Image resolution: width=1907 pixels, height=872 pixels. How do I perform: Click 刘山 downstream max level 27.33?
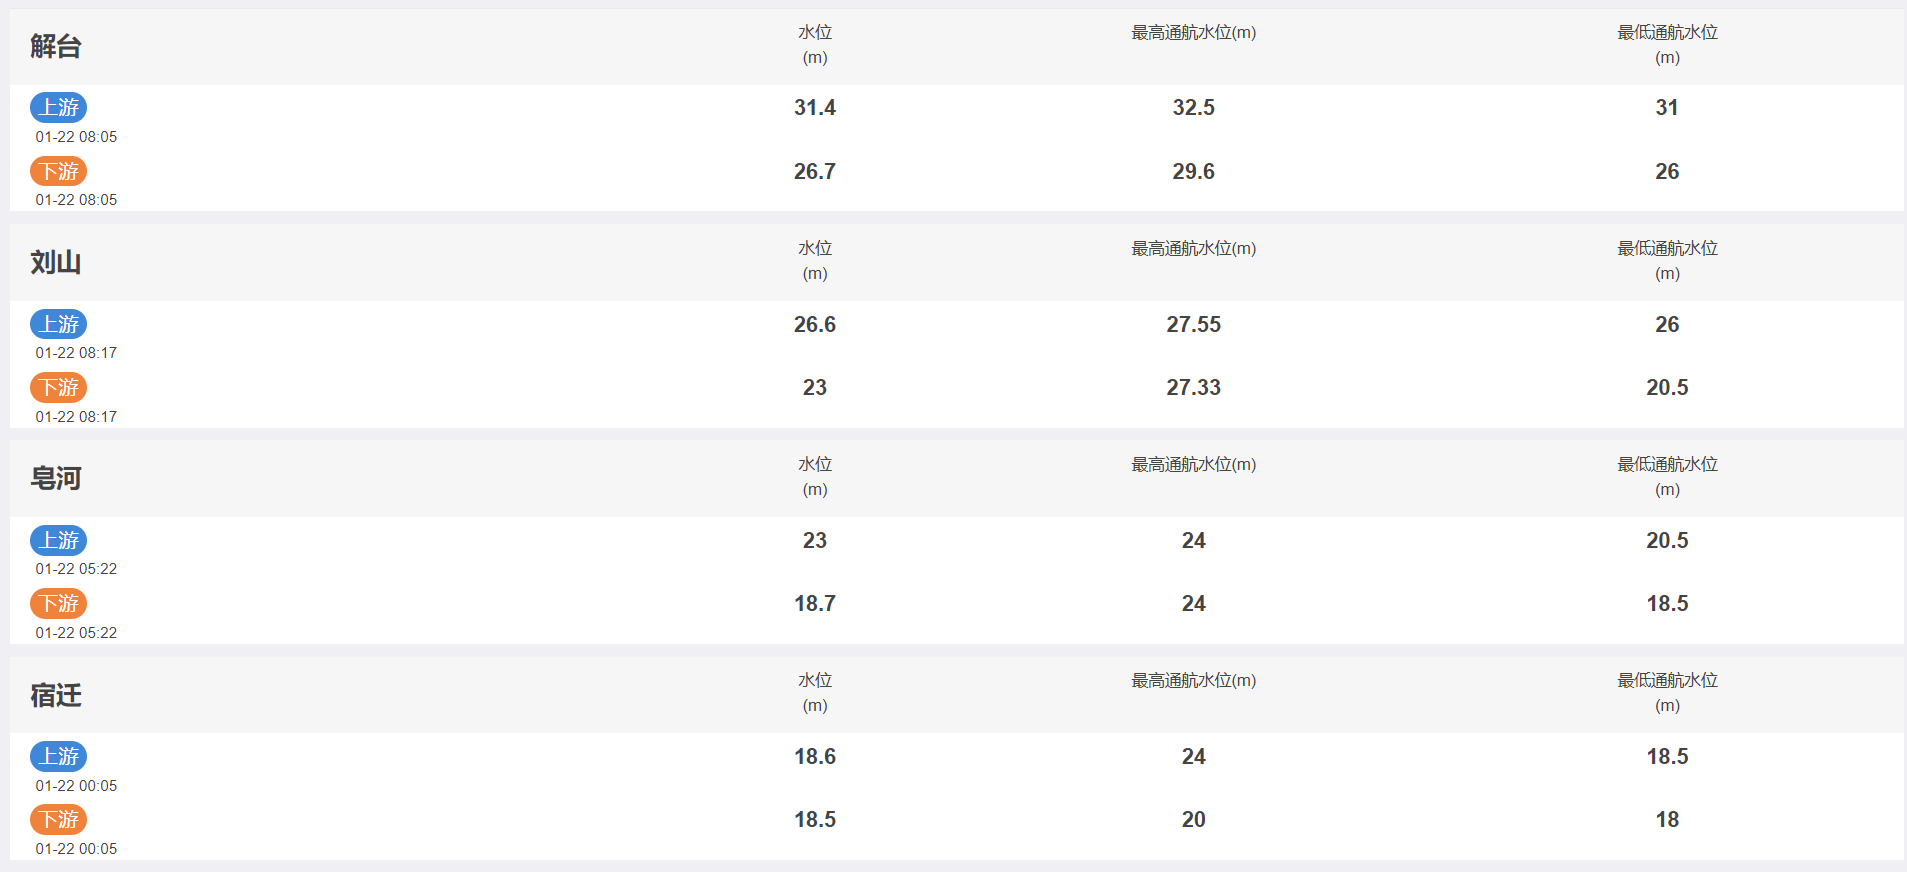coord(1193,387)
